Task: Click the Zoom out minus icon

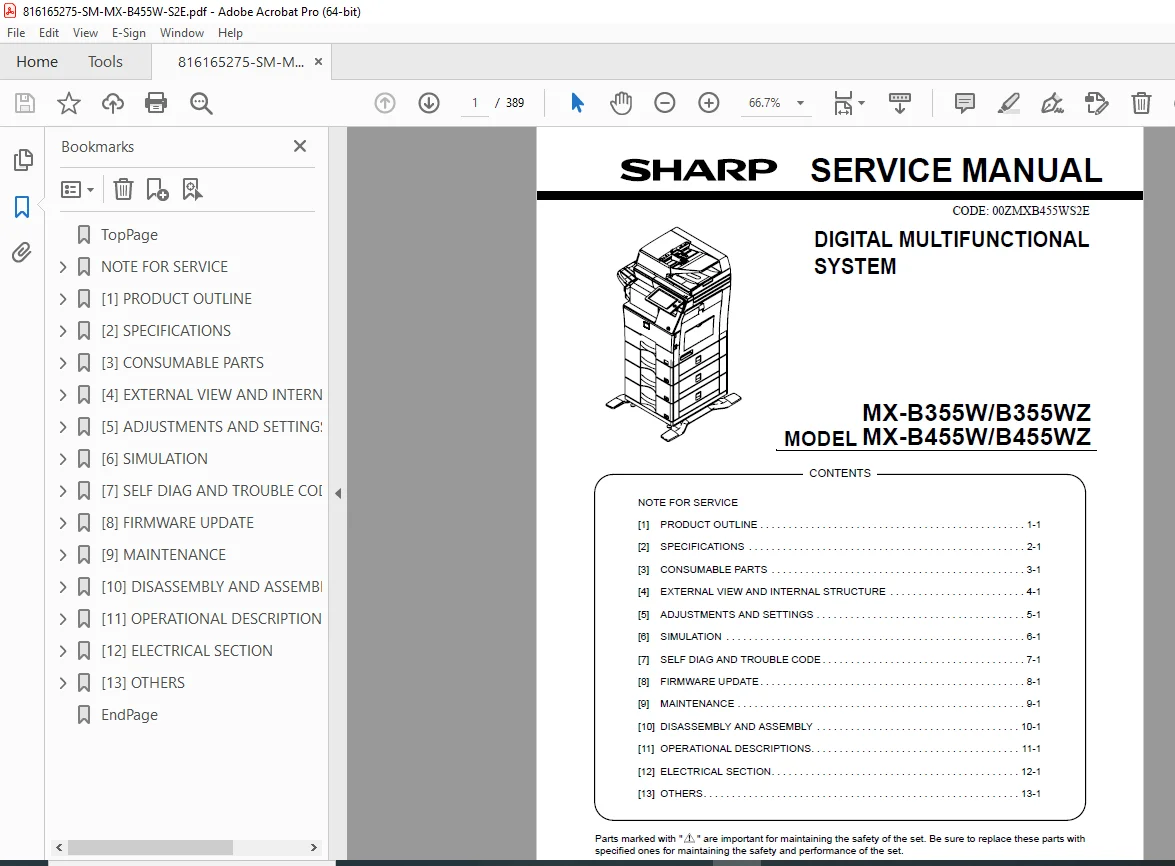Action: [665, 103]
